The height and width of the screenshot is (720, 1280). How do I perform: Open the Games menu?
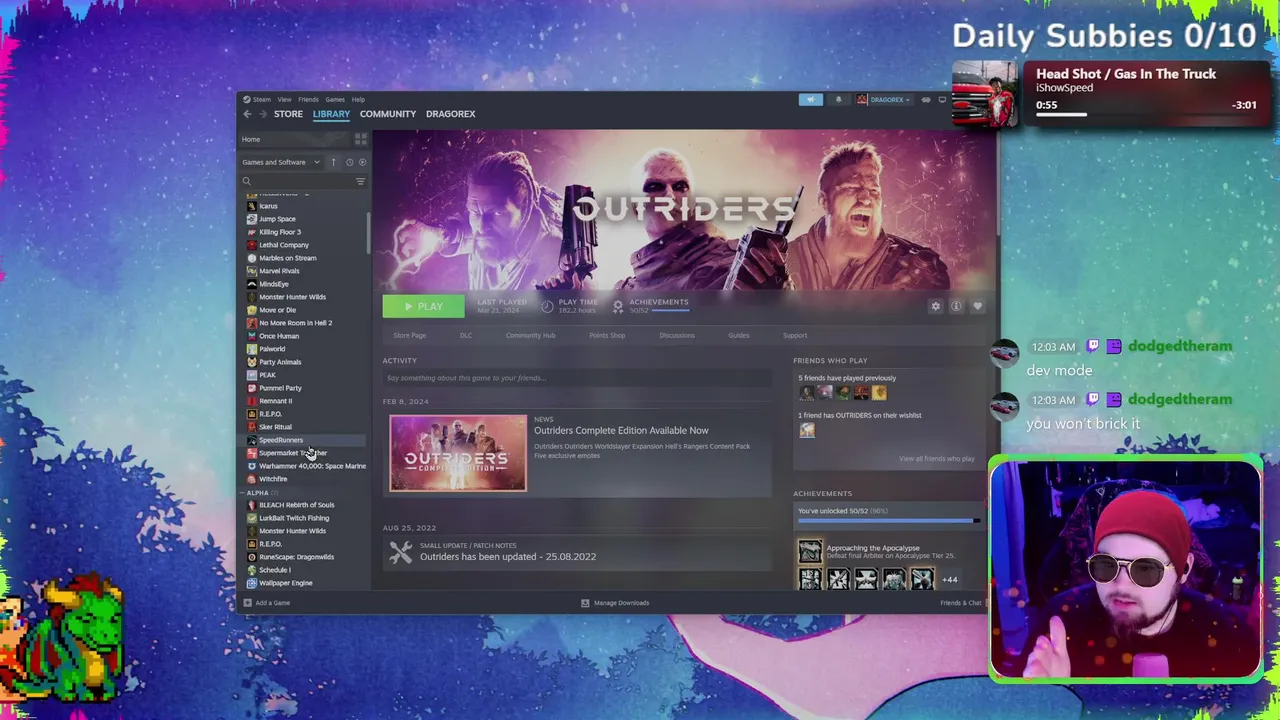[x=335, y=99]
